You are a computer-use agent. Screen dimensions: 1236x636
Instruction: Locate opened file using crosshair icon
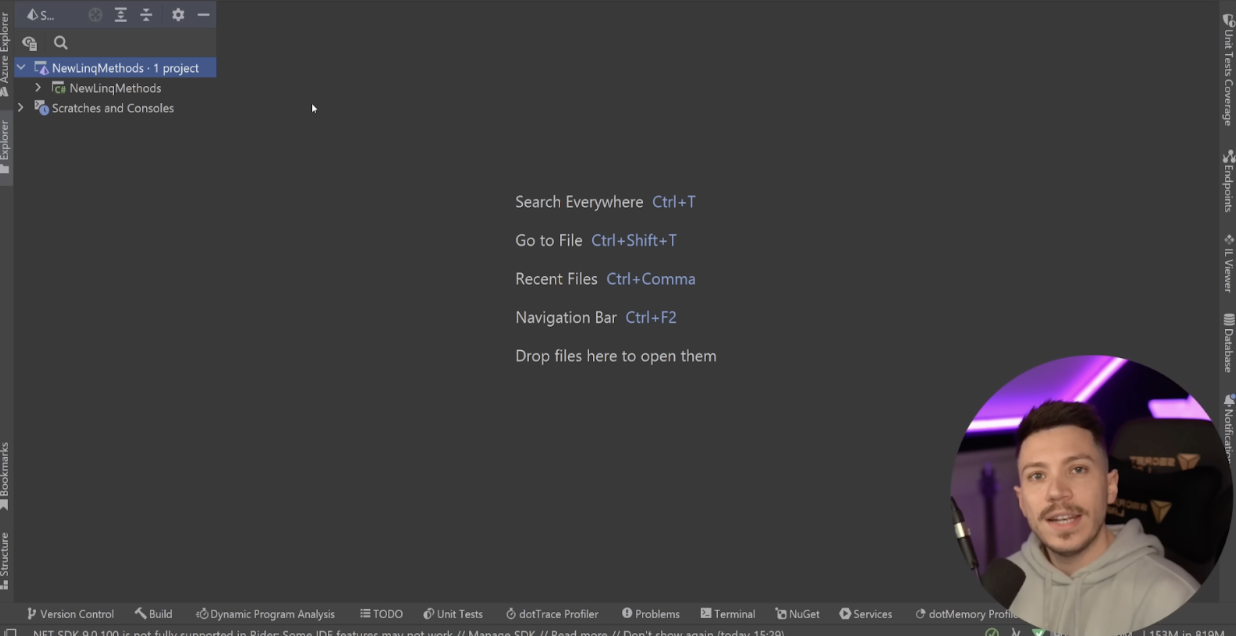(x=95, y=14)
